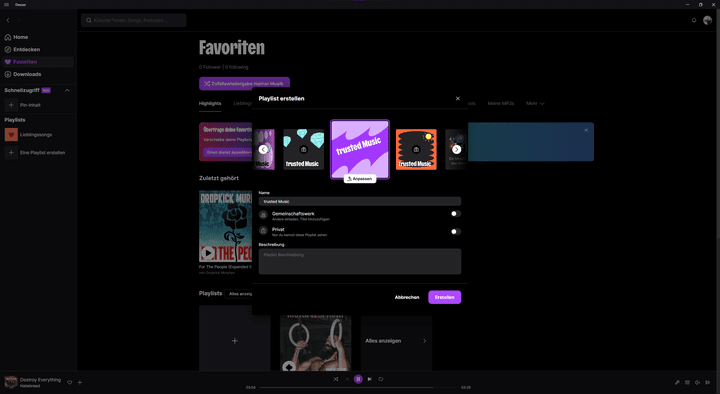Open the user profile avatar
This screenshot has width=720, height=394.
tap(707, 20)
